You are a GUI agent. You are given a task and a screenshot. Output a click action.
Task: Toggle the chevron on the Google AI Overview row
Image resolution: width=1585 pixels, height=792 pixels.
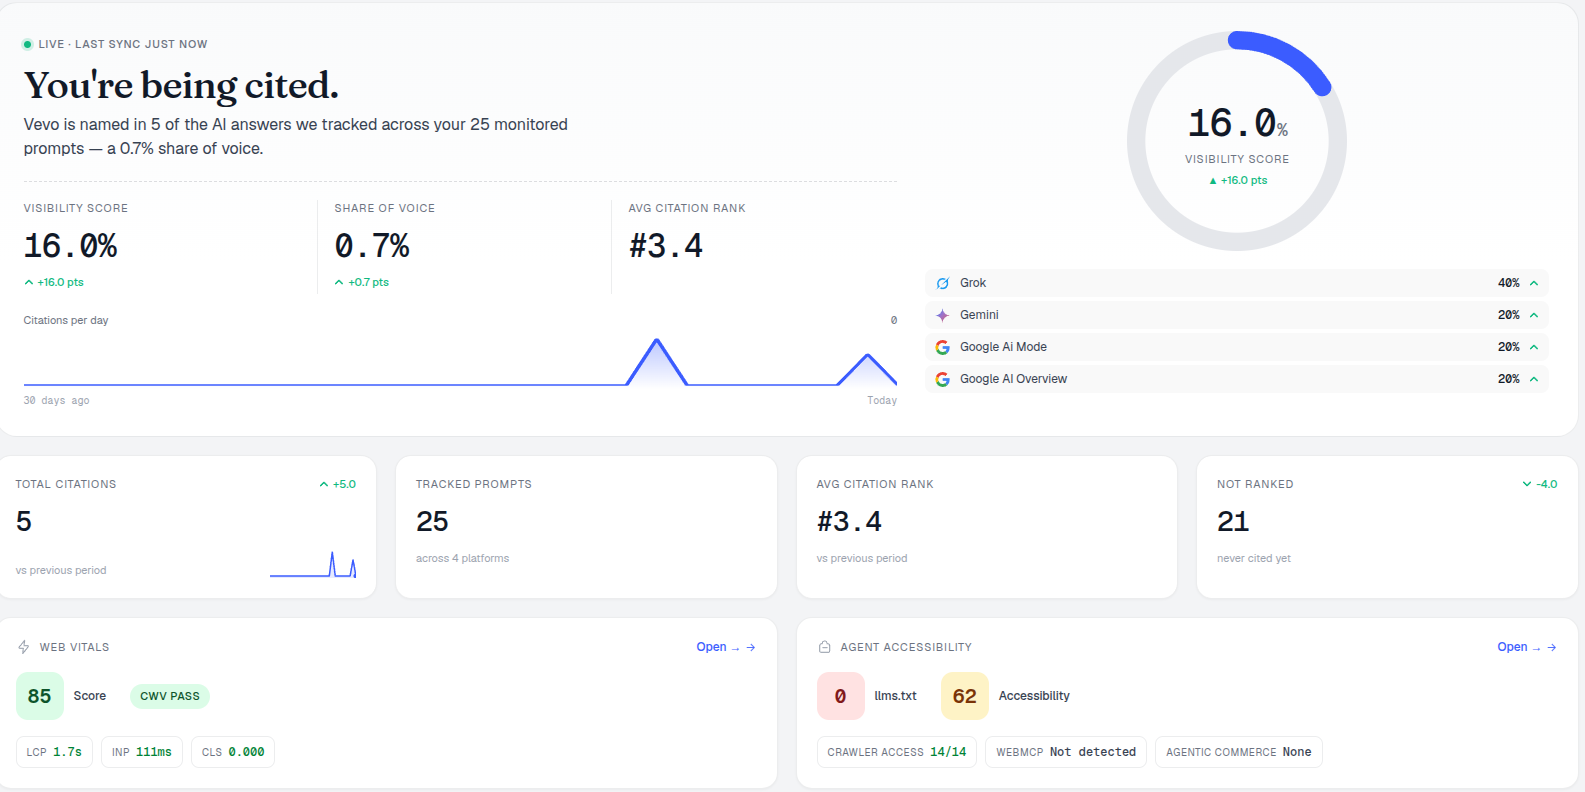1534,379
